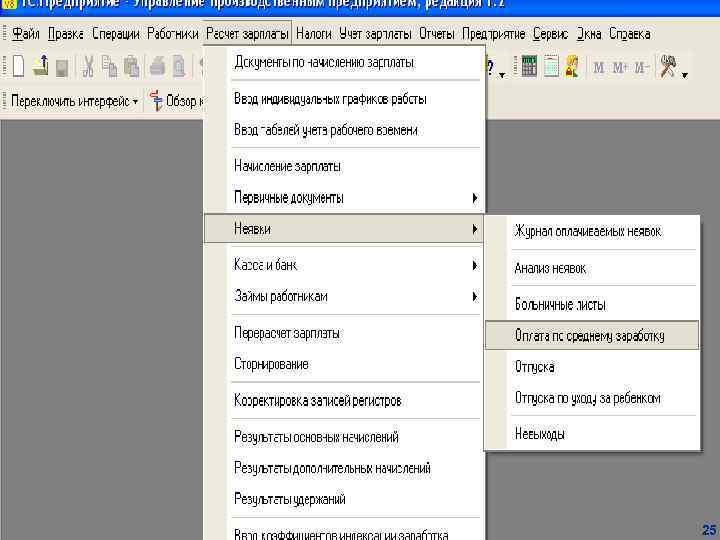Open the Отчеты menu

(x=437, y=34)
